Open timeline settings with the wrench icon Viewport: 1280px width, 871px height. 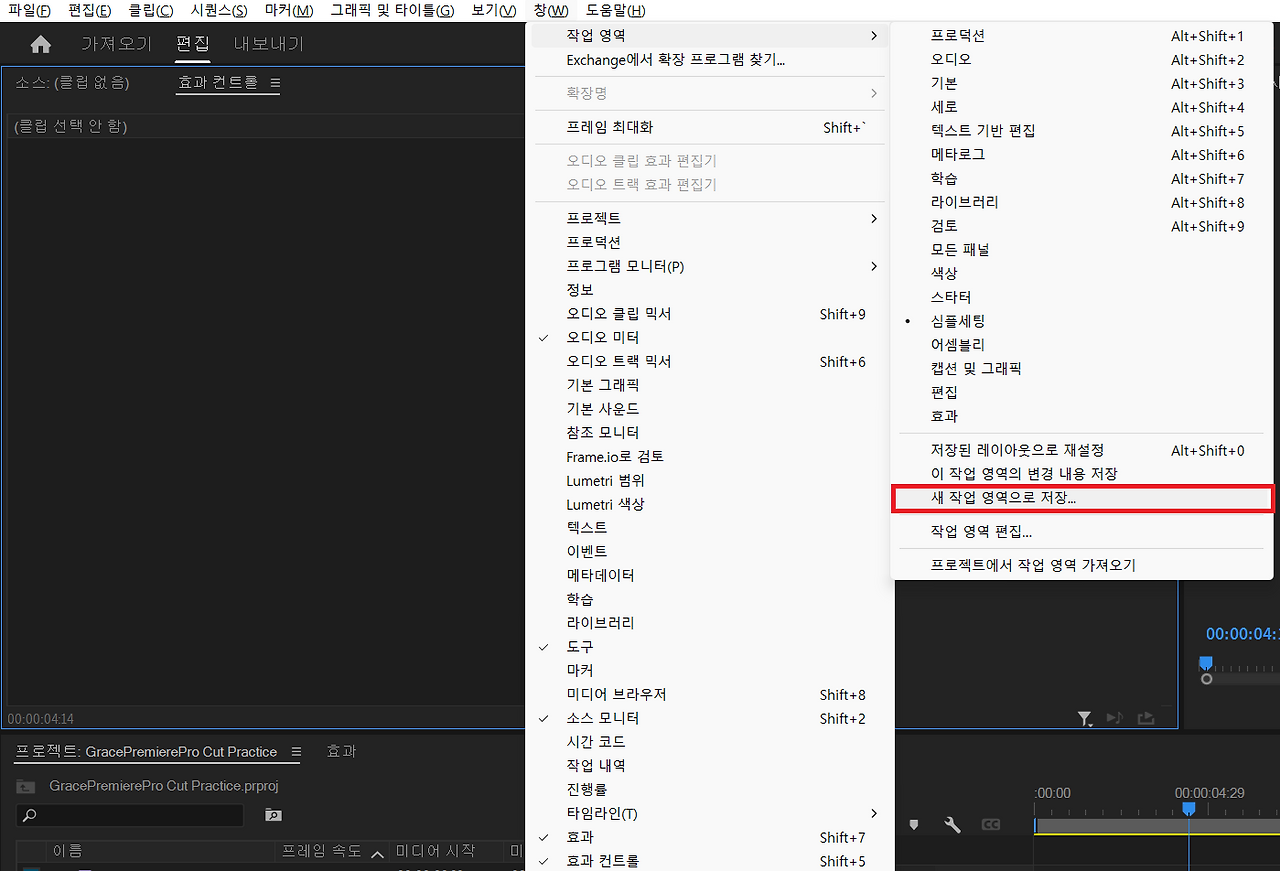coord(951,824)
